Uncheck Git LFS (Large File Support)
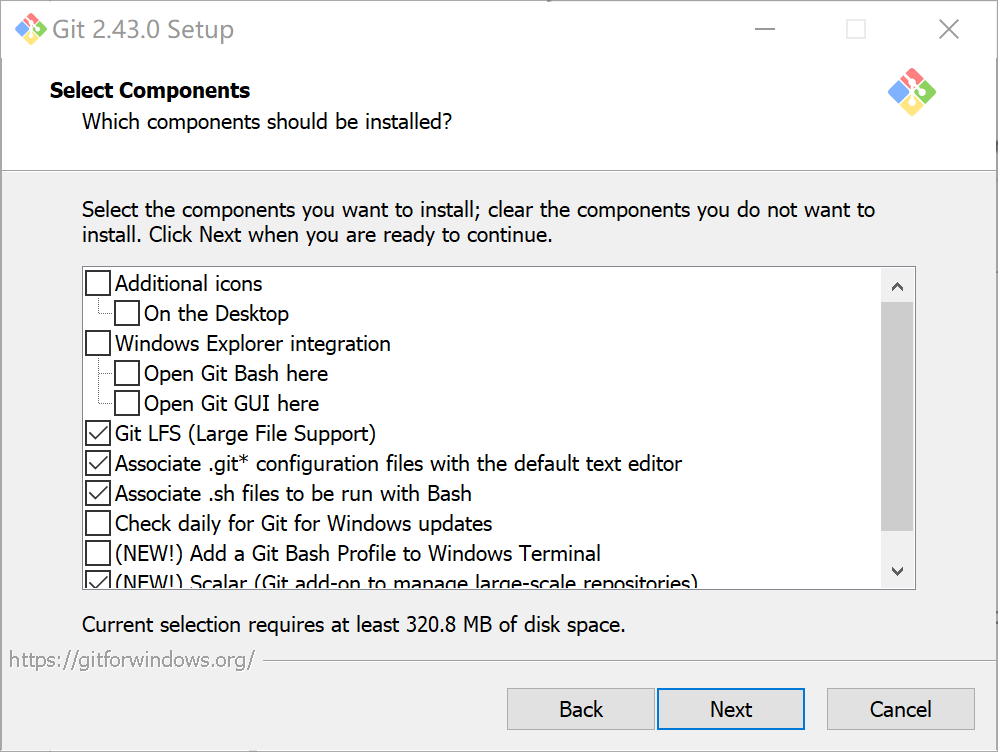This screenshot has height=752, width=998. pyautogui.click(x=98, y=434)
